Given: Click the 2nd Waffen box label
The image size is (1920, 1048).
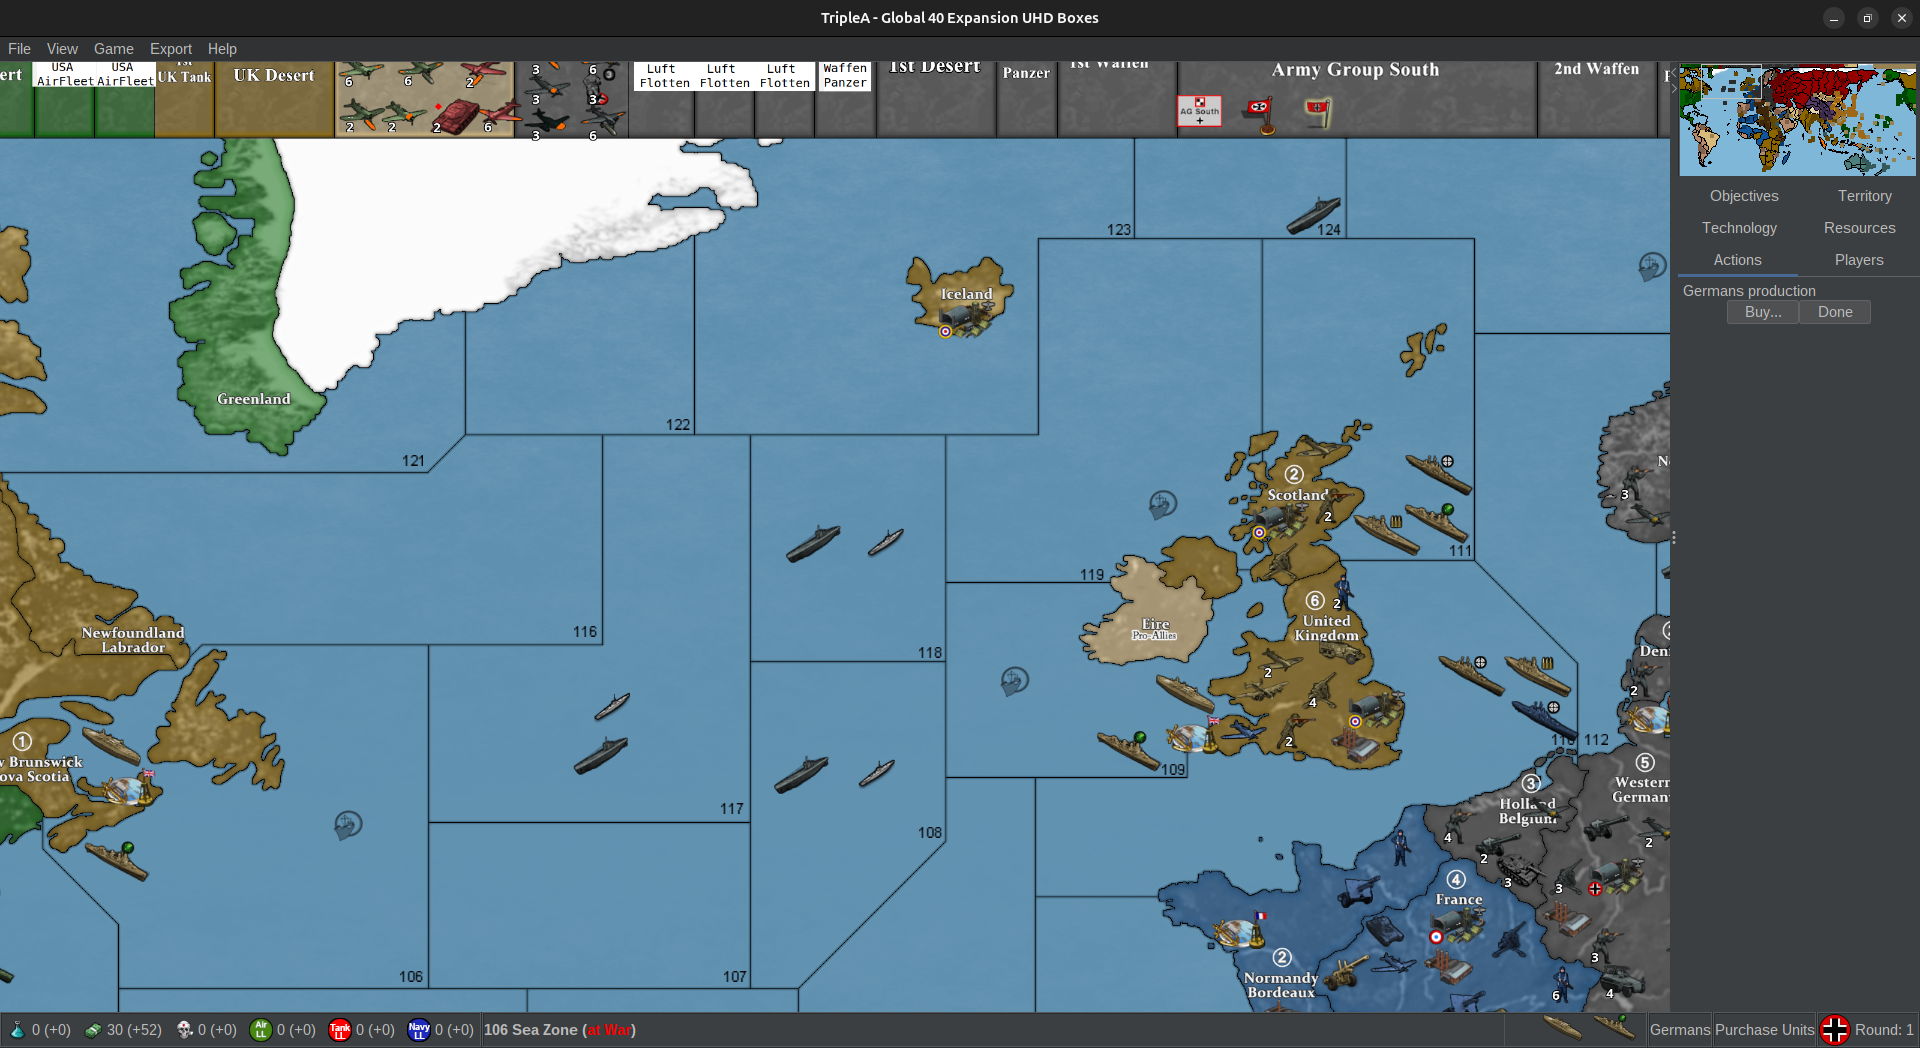Looking at the screenshot, I should [1596, 69].
